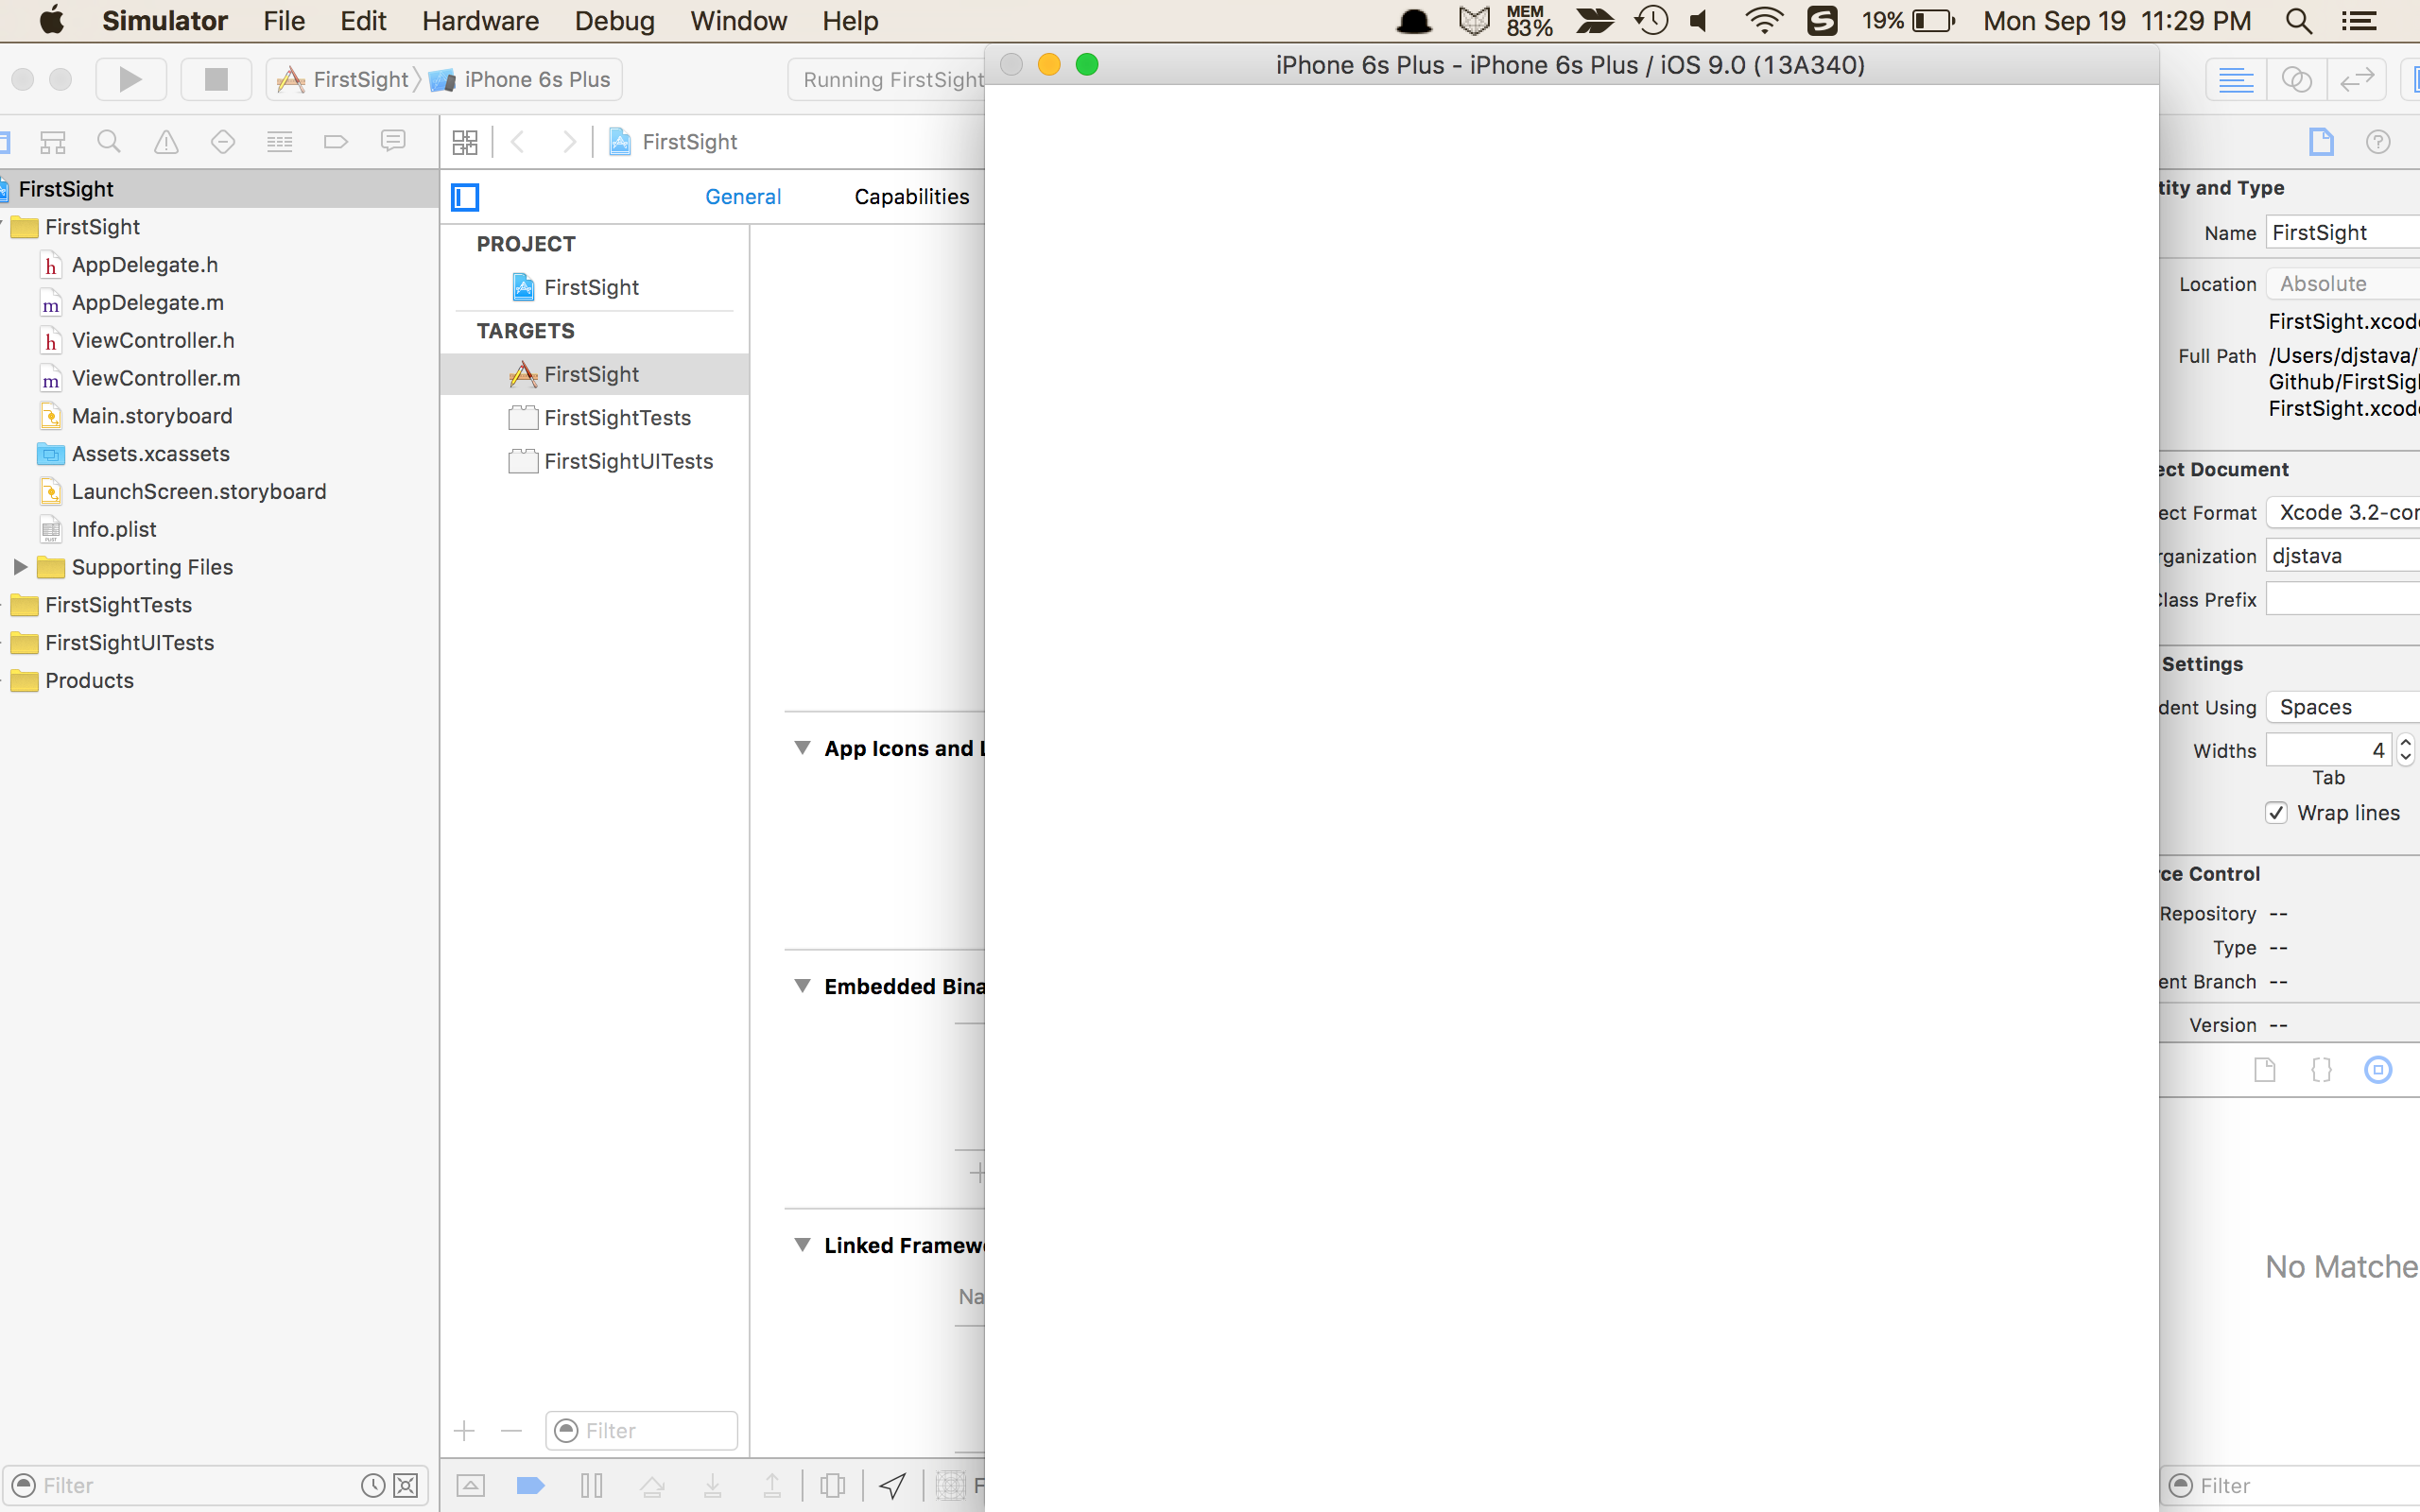Click the Simulate Location arrow icon
The image size is (2420, 1512).
893,1485
